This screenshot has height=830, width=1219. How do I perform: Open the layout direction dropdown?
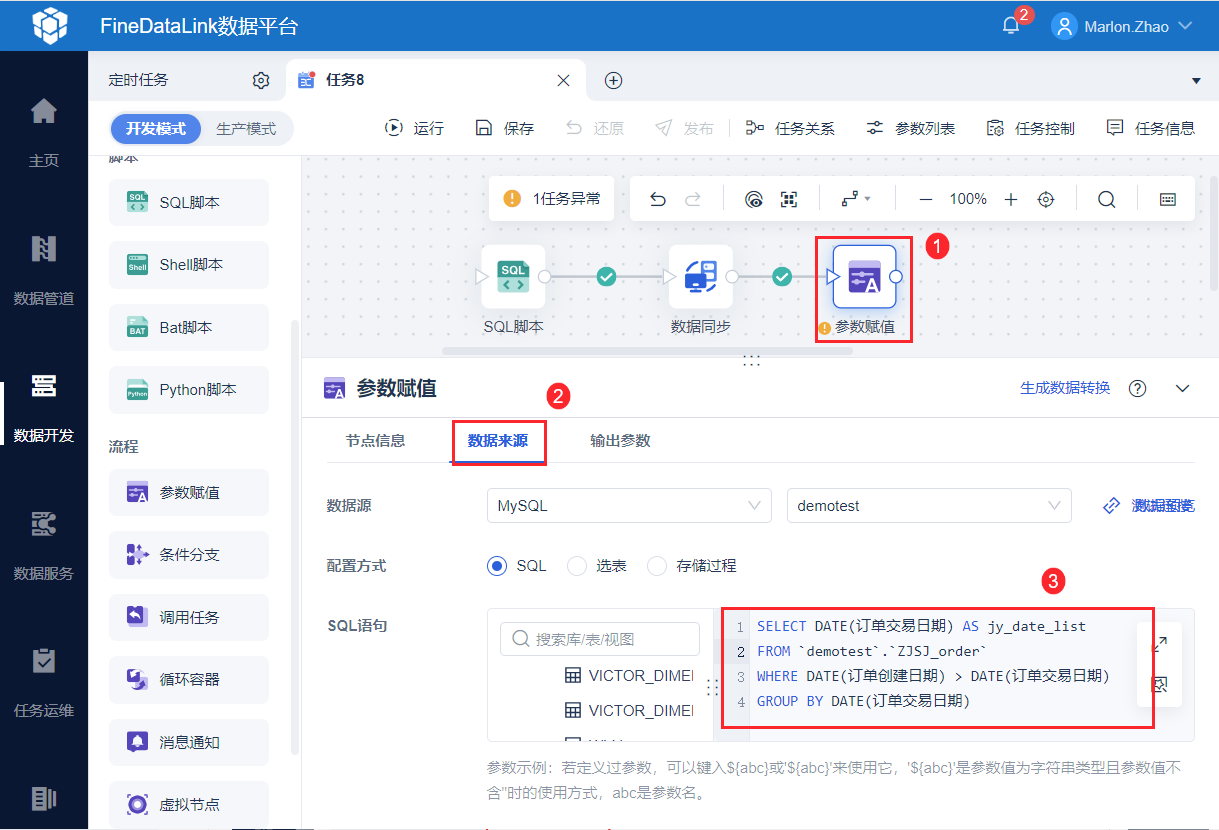click(856, 199)
